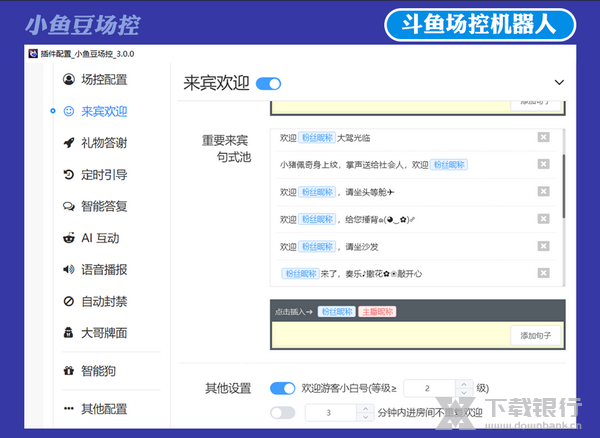Image resolution: width=600 pixels, height=438 pixels.
Task: Delete the 小猪佩奇身上纹 sentence row
Action: [x=543, y=164]
